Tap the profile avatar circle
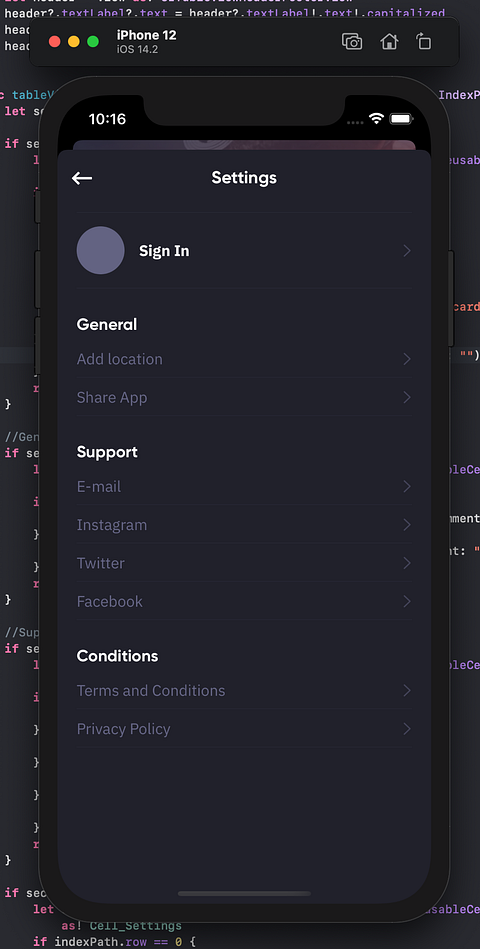Image resolution: width=480 pixels, height=949 pixels. pos(100,251)
